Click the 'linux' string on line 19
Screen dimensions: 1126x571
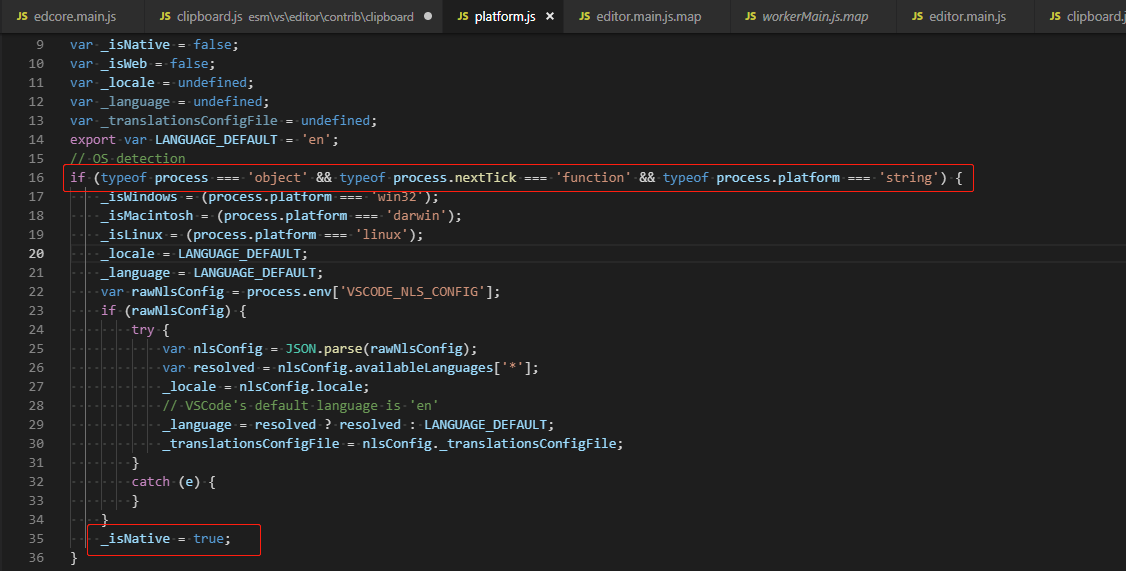click(x=381, y=234)
